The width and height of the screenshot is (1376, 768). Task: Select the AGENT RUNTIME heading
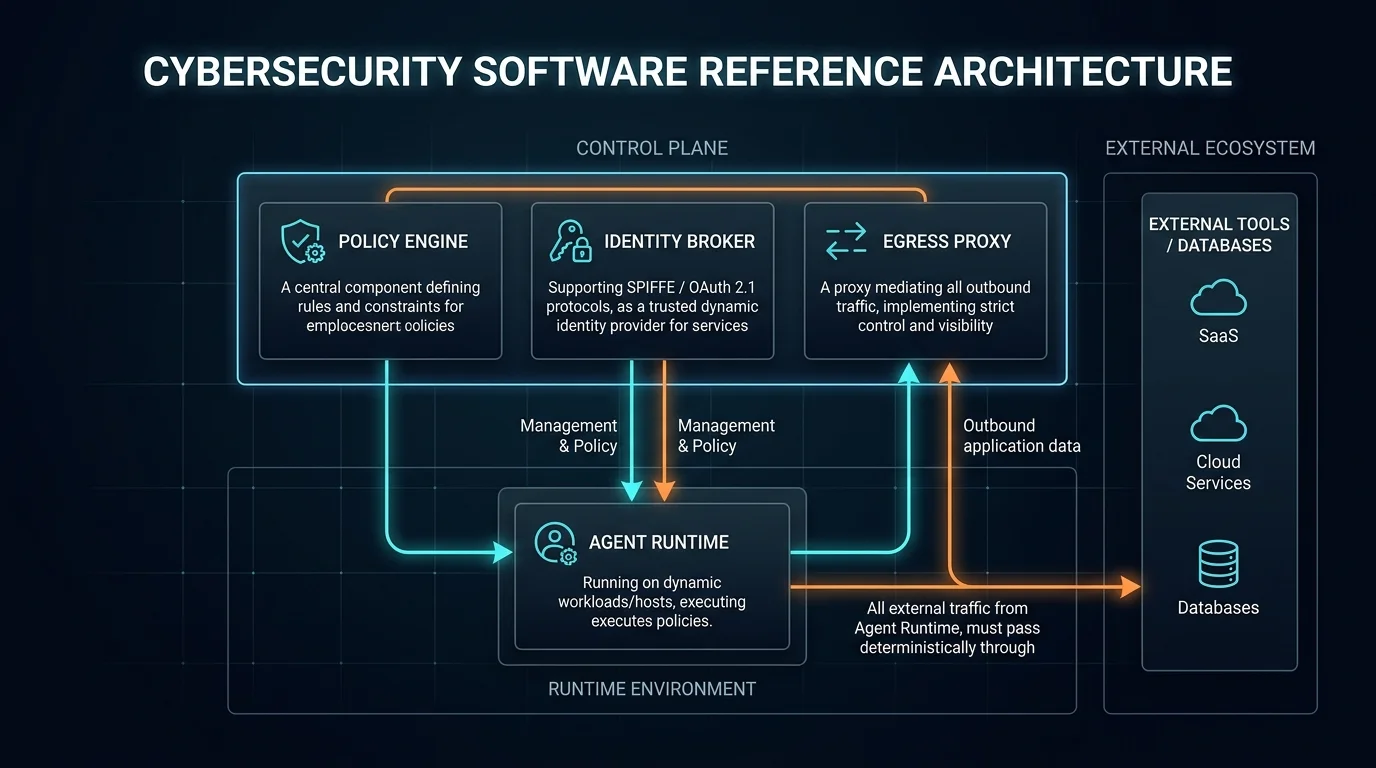pos(659,542)
